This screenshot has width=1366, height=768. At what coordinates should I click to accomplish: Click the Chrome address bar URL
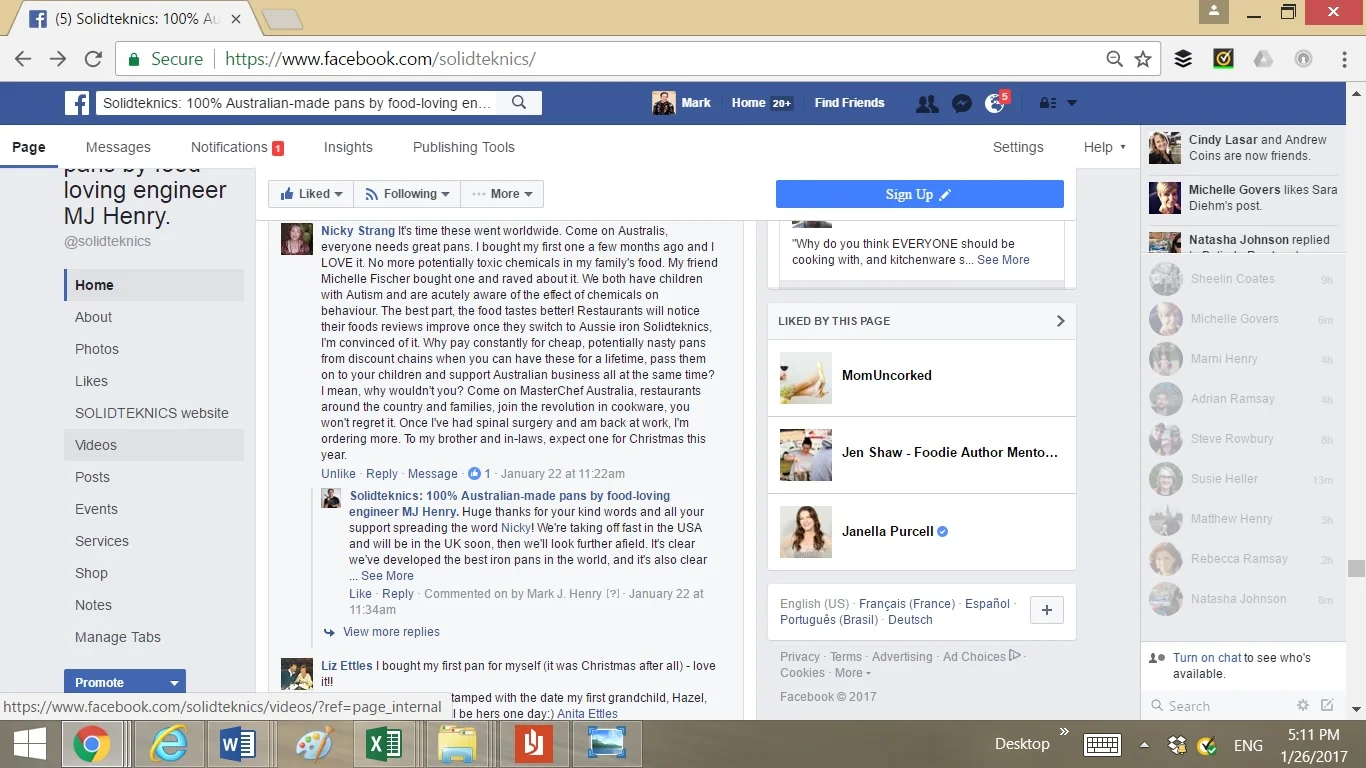click(x=380, y=59)
